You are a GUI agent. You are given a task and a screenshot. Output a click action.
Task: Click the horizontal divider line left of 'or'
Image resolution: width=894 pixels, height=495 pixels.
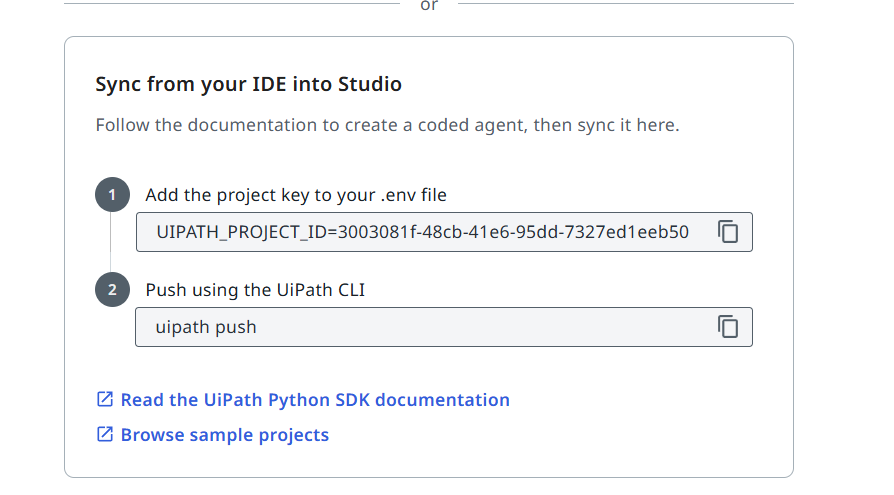click(230, 3)
